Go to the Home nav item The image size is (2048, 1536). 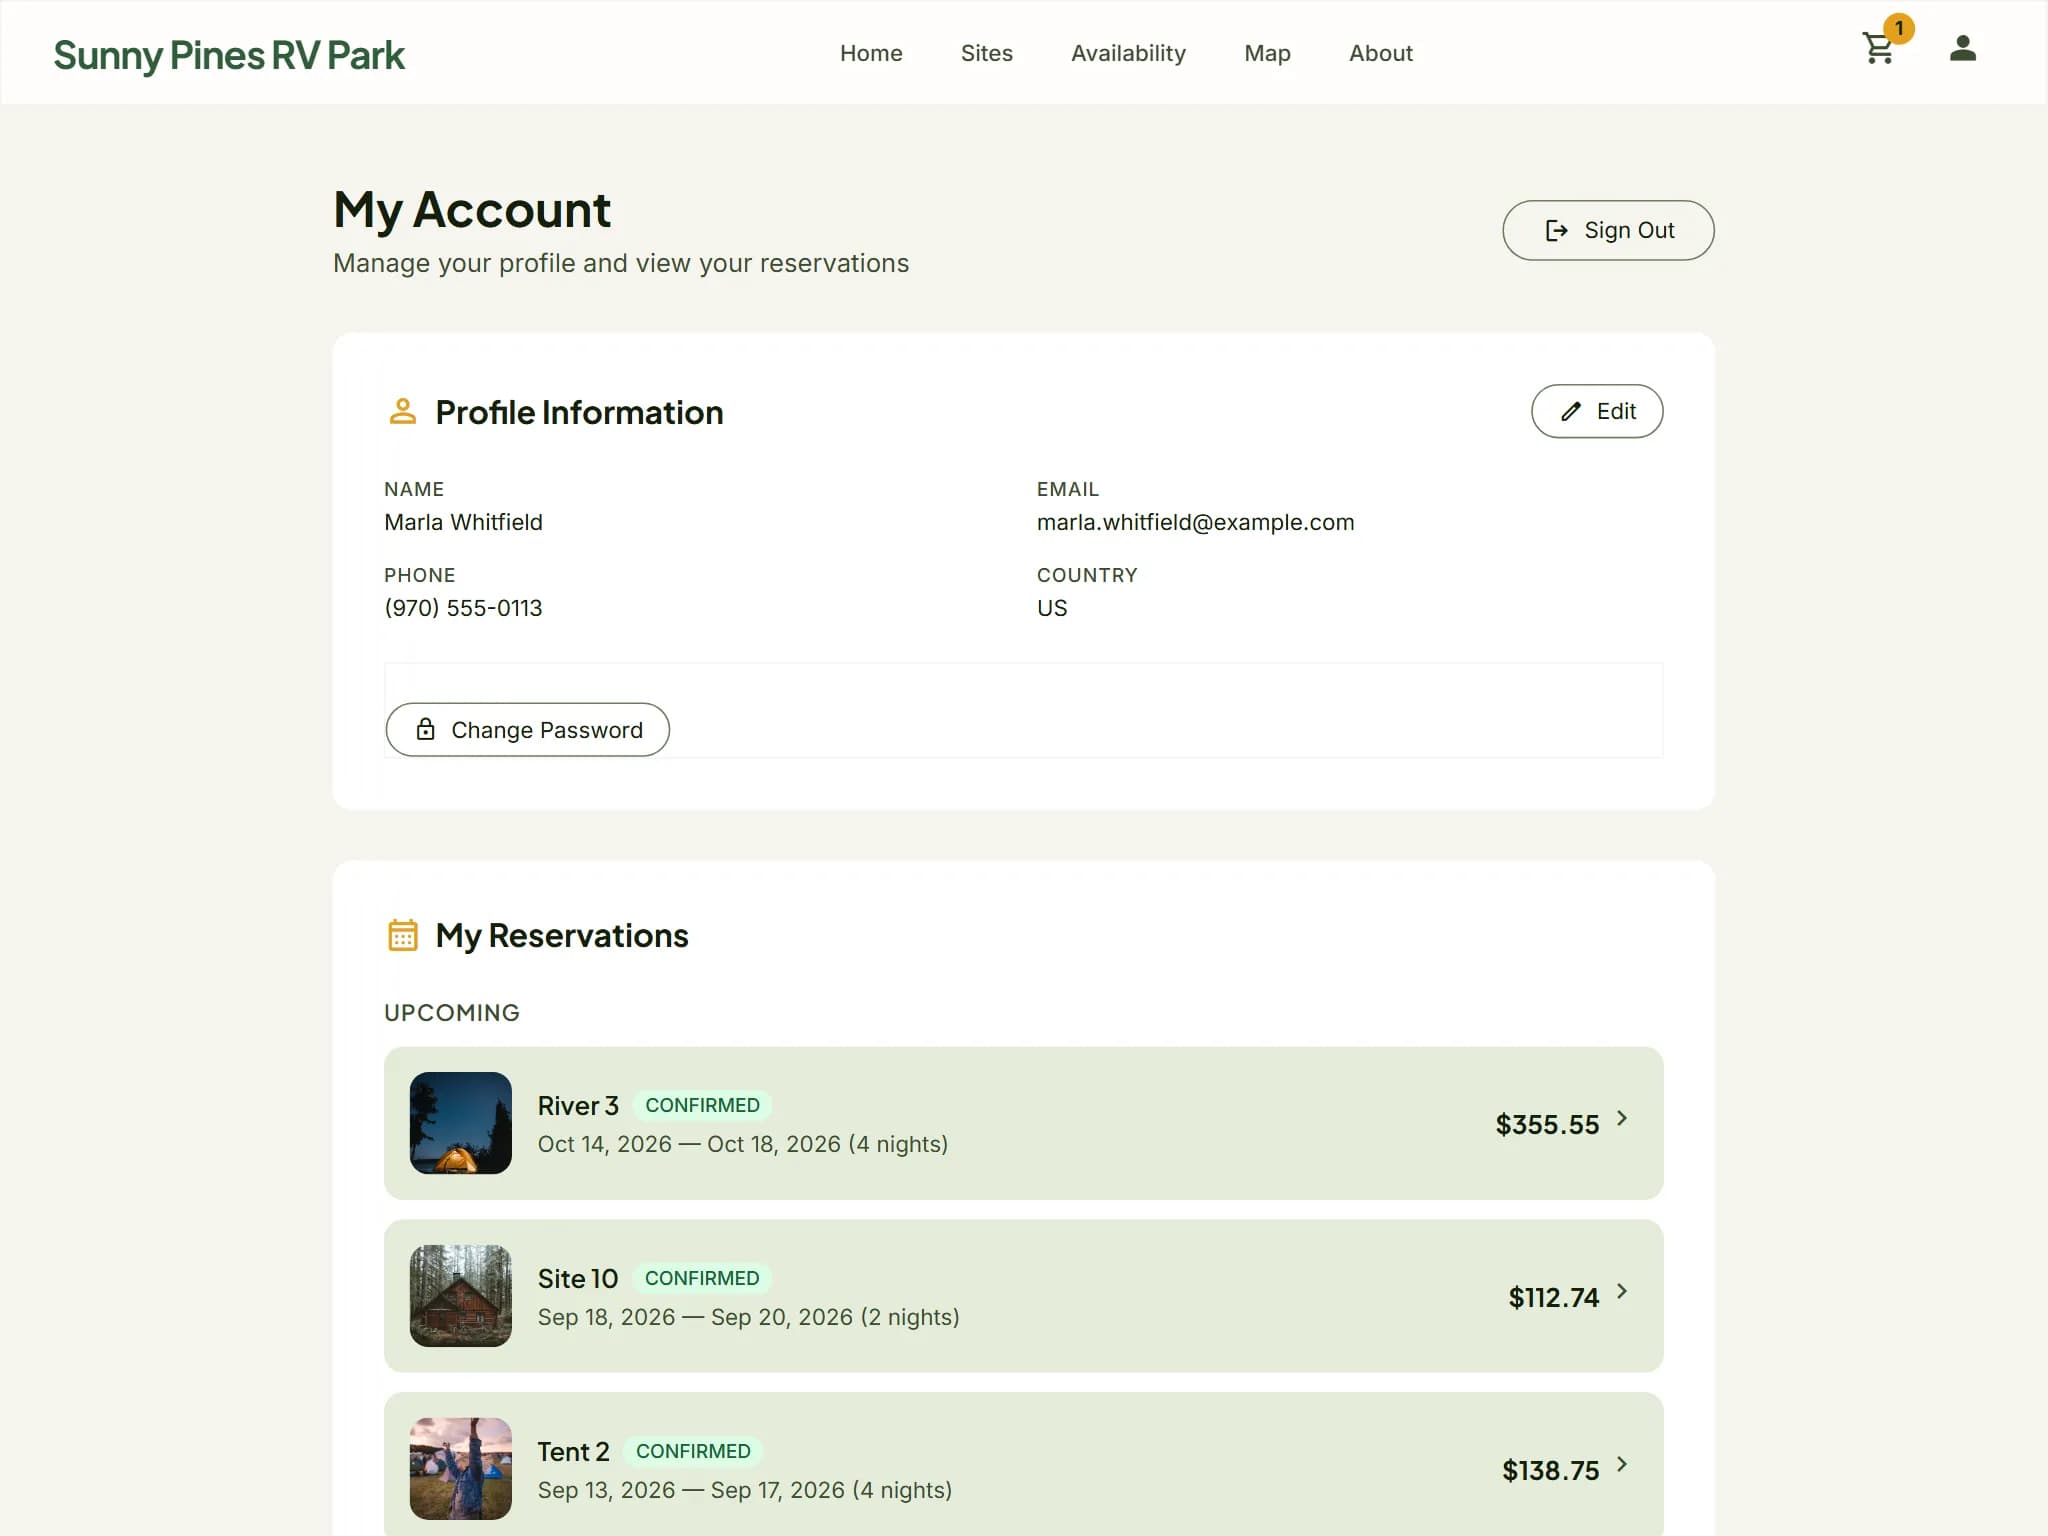click(871, 53)
